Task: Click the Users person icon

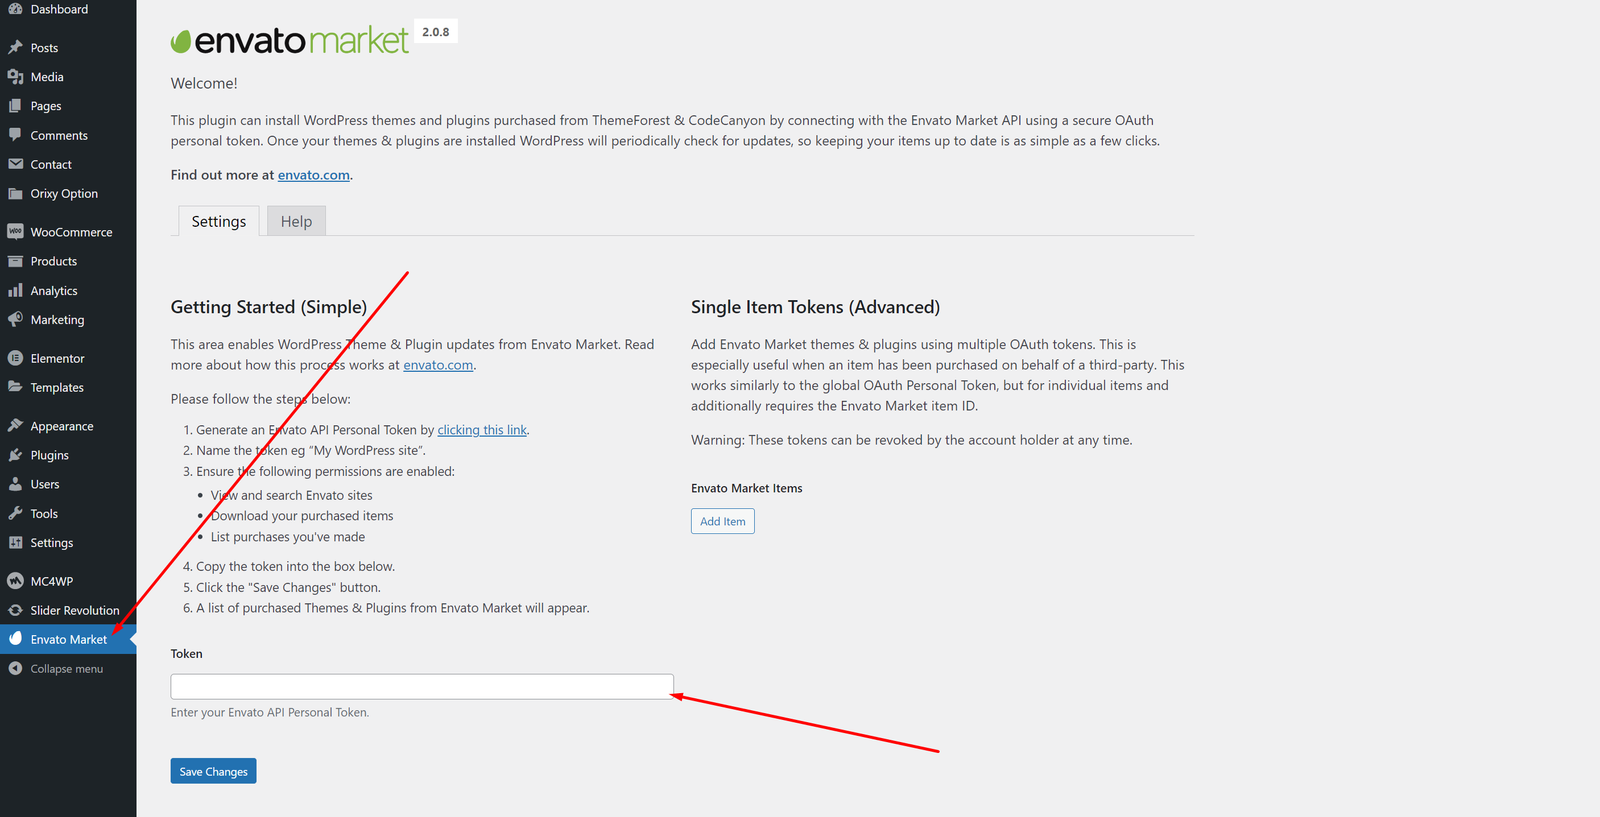Action: tap(15, 484)
